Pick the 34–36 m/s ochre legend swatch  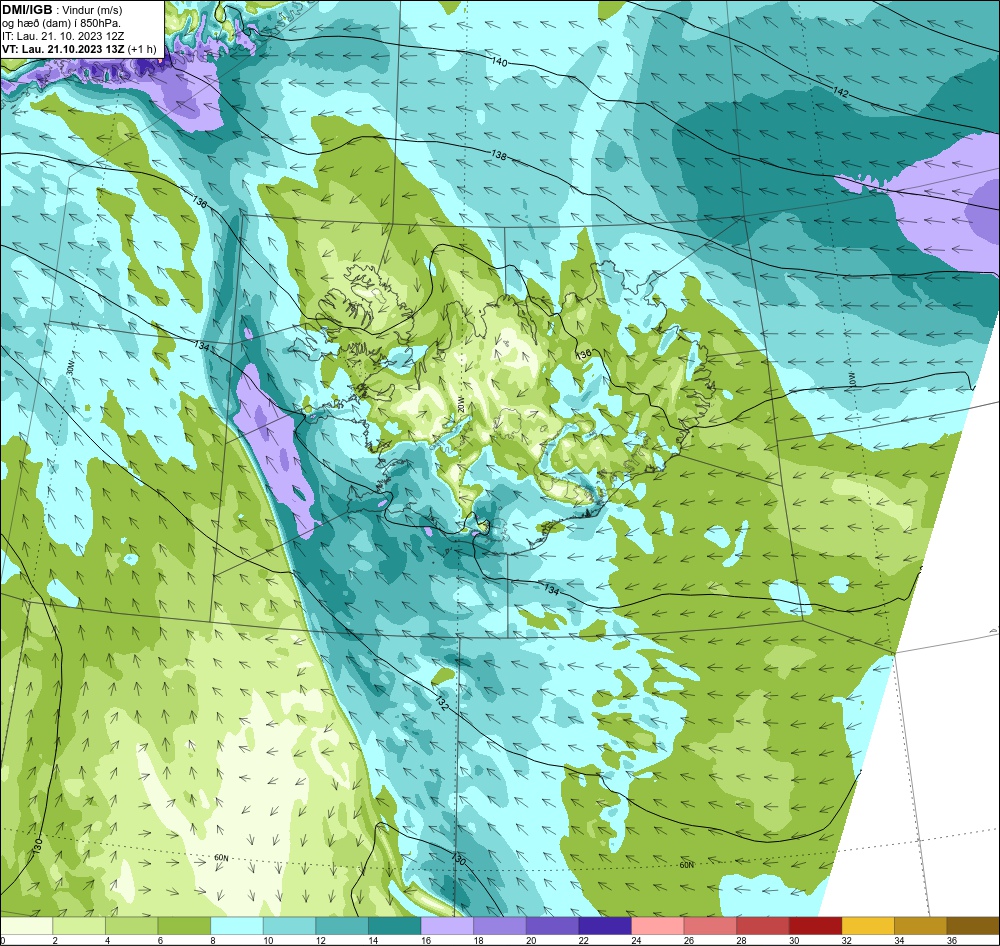(x=921, y=925)
